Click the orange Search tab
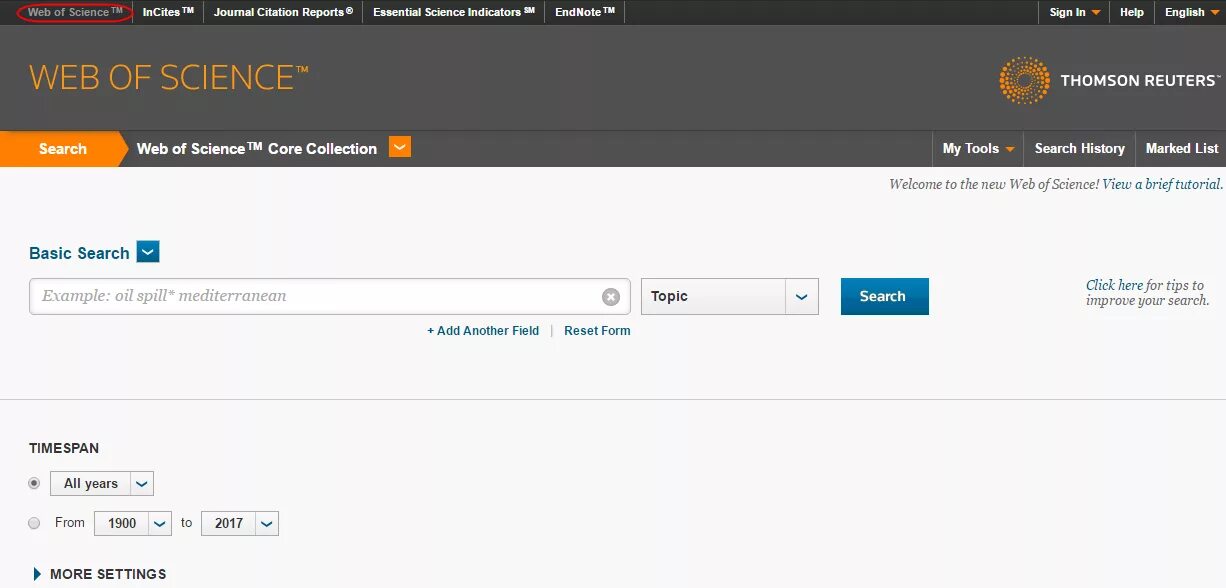The width and height of the screenshot is (1226, 588). click(x=62, y=148)
